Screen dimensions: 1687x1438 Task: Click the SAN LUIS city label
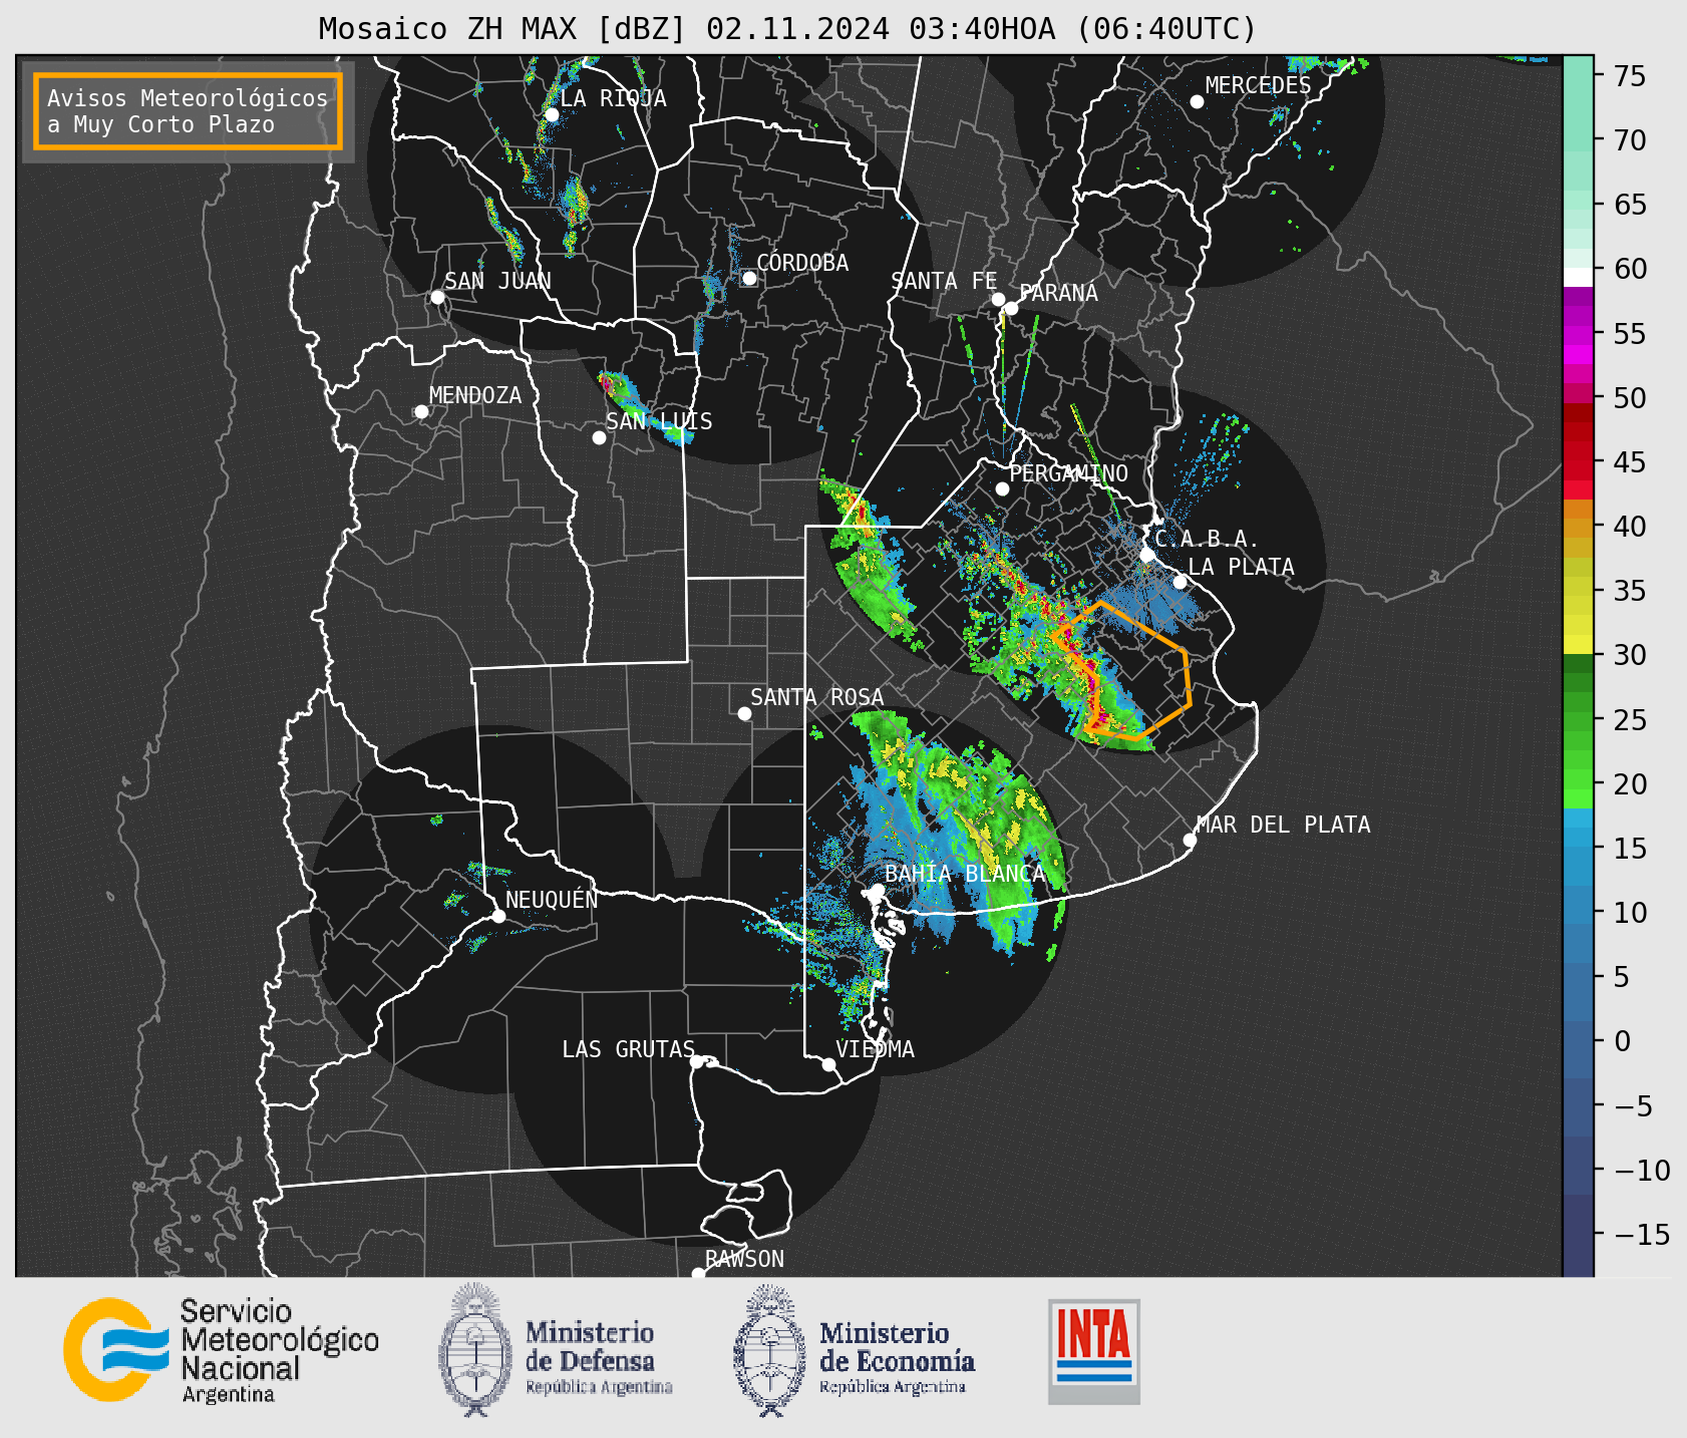pyautogui.click(x=659, y=421)
